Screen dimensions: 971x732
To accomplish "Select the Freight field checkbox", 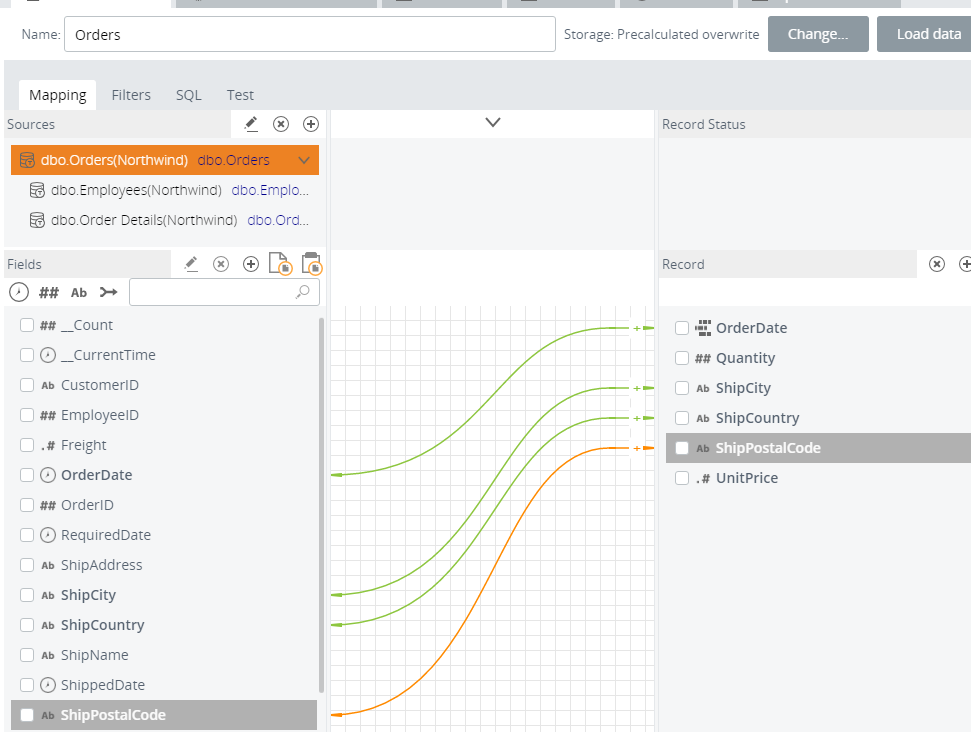I will pos(27,445).
